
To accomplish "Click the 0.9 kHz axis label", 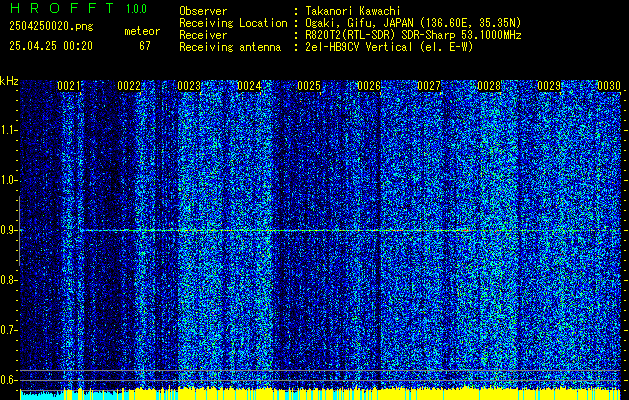I will [x=8, y=230].
